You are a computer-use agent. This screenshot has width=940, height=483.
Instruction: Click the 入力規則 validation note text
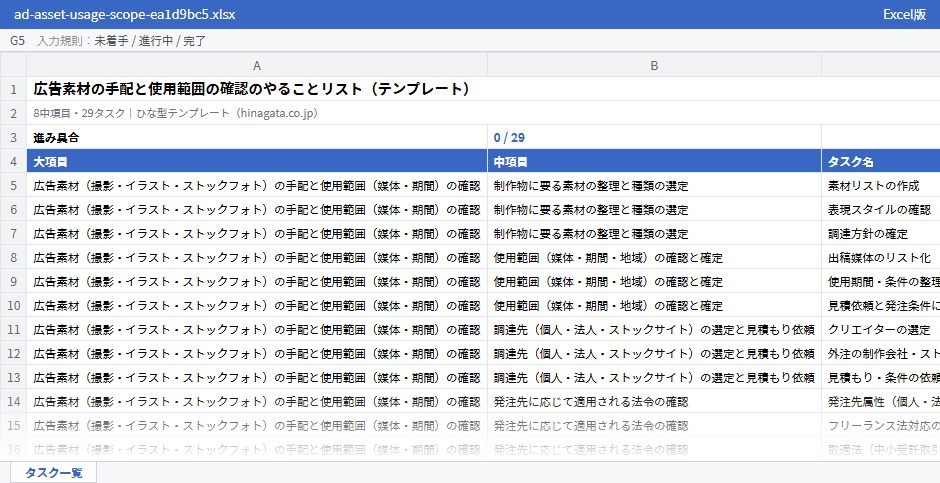pos(122,41)
